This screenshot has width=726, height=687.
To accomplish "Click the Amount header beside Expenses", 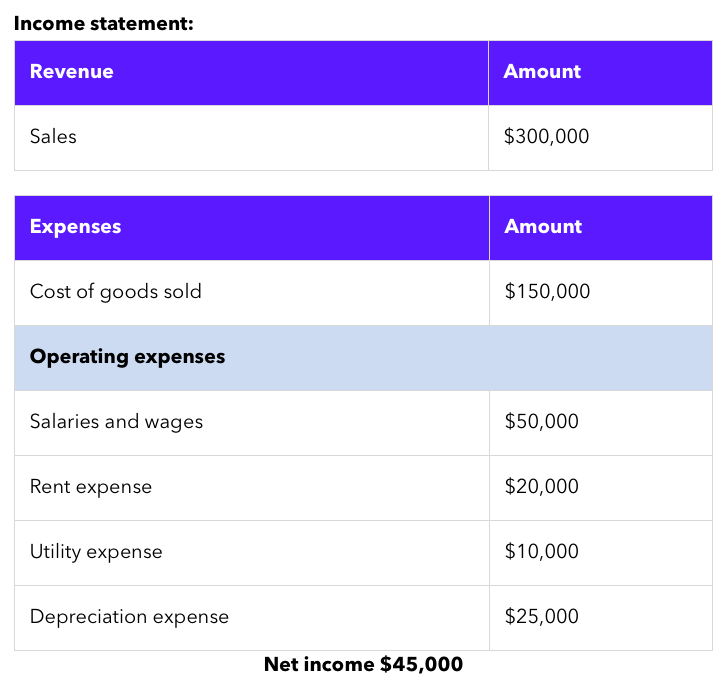I will pyautogui.click(x=543, y=227).
